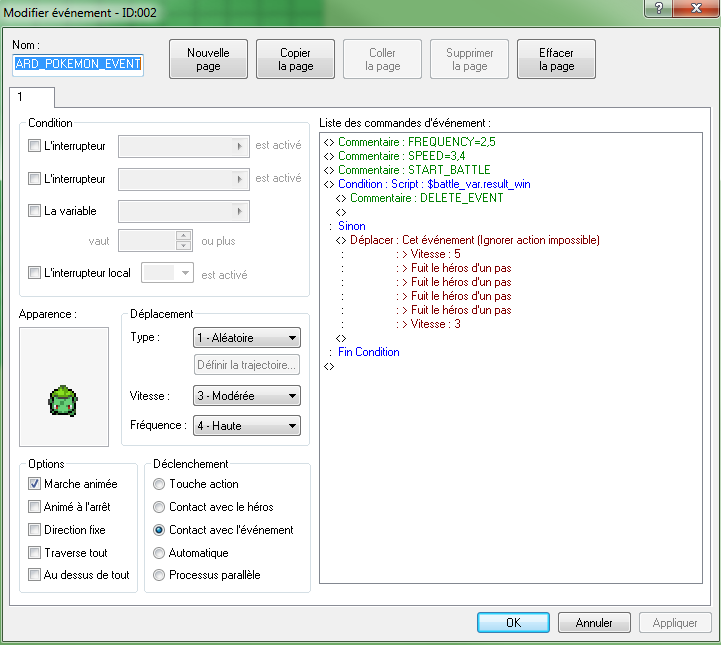Viewport: 721px width, 645px height.
Task: Select the first Fuit le héros d'un pas line
Action: coord(454,268)
